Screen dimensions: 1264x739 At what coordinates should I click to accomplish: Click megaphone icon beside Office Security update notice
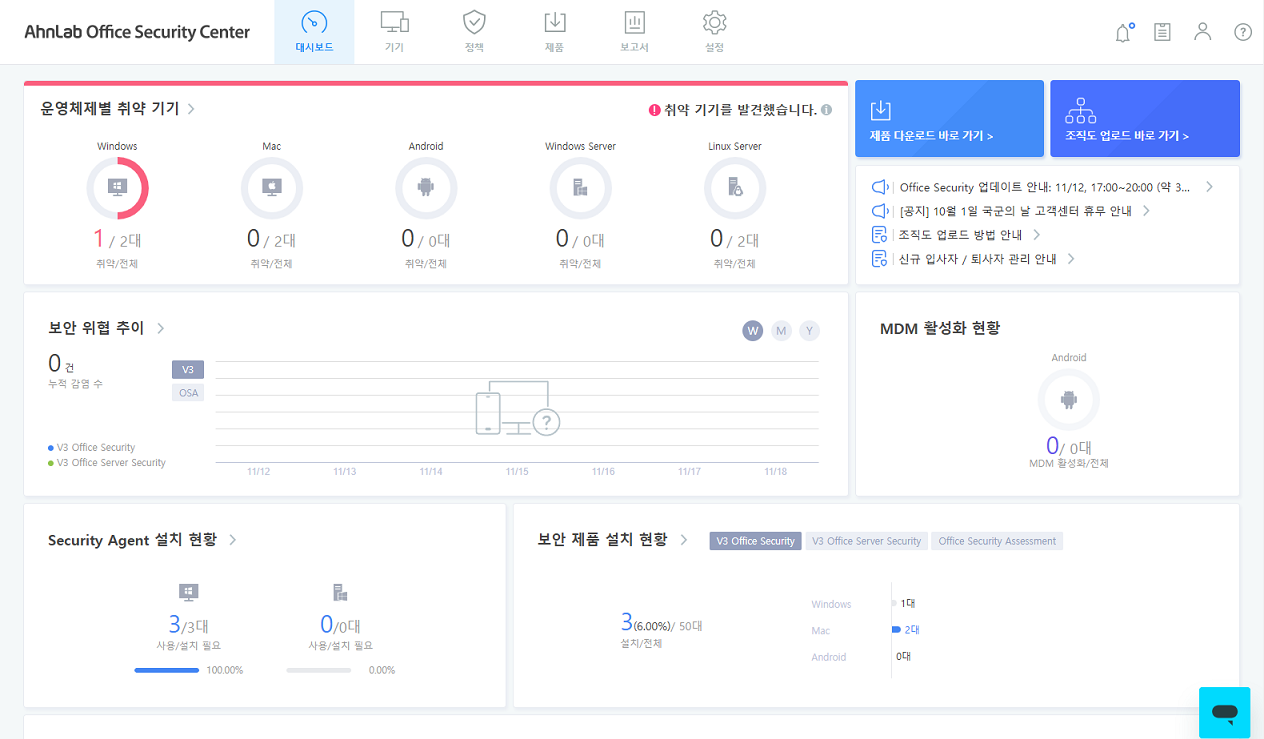pos(880,187)
